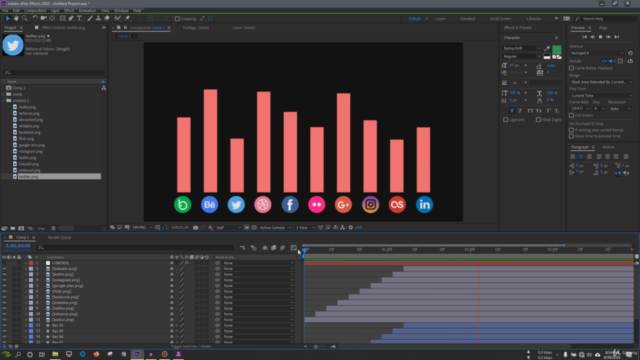Select the Roto Brush tool
The width and height of the screenshot is (640, 360).
click(118, 18)
